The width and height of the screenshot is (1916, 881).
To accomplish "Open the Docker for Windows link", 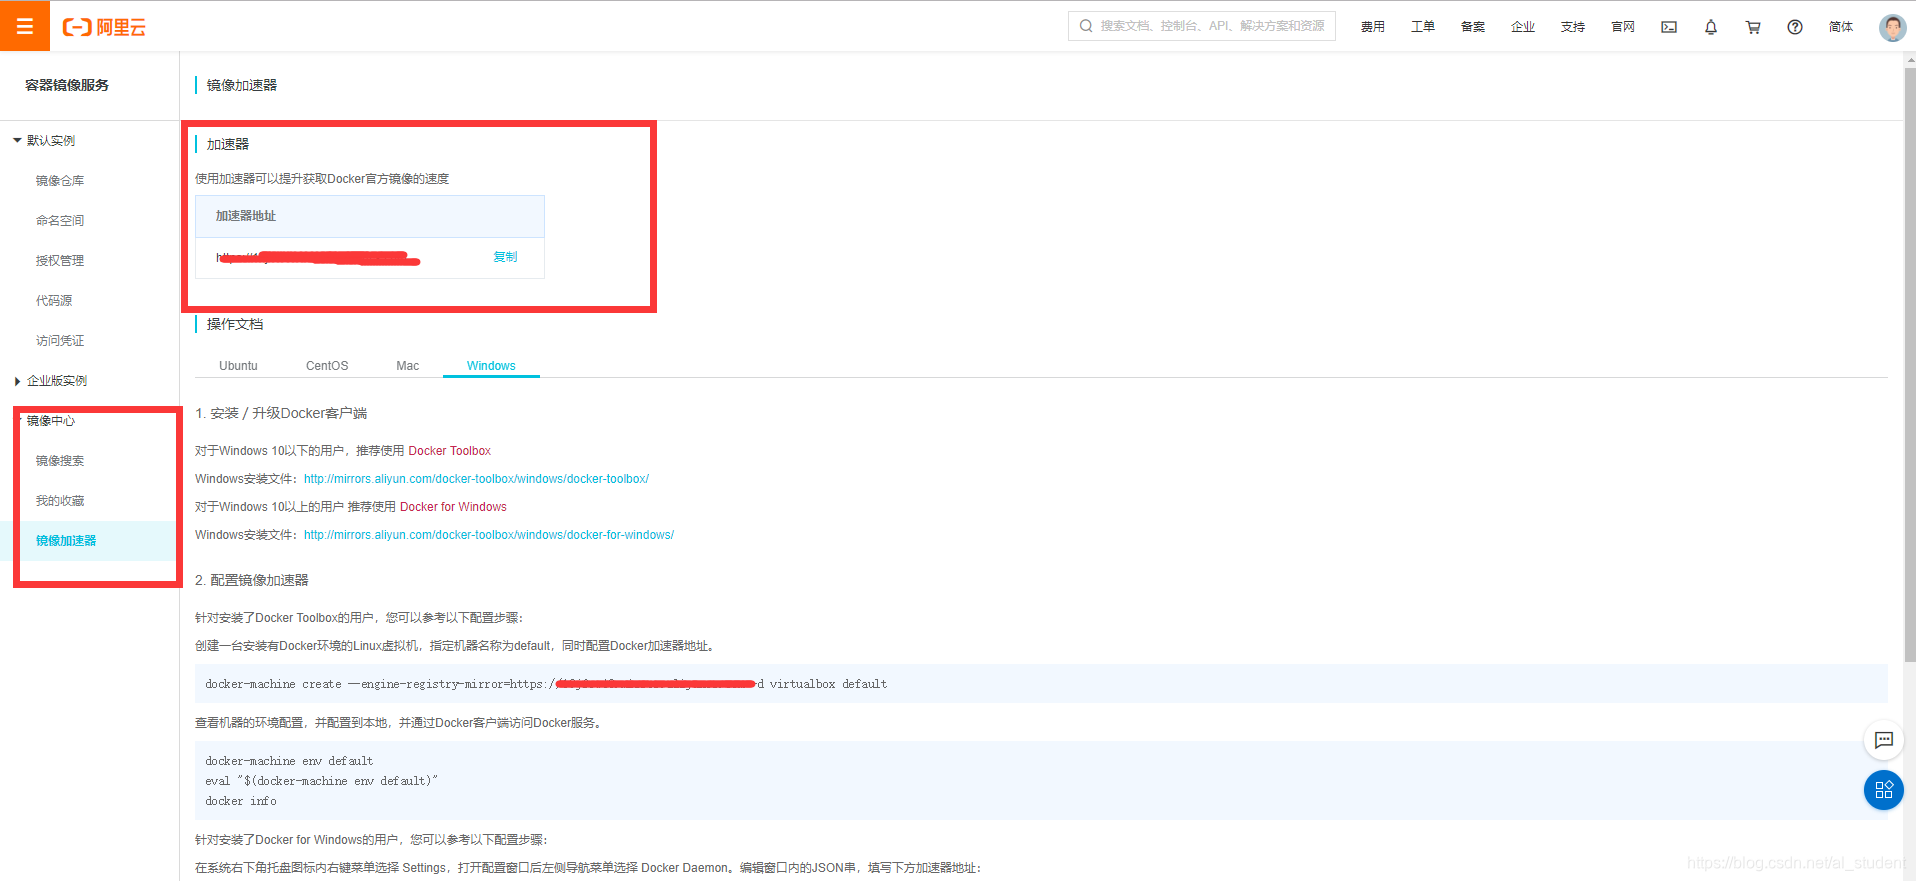I will click(x=453, y=507).
